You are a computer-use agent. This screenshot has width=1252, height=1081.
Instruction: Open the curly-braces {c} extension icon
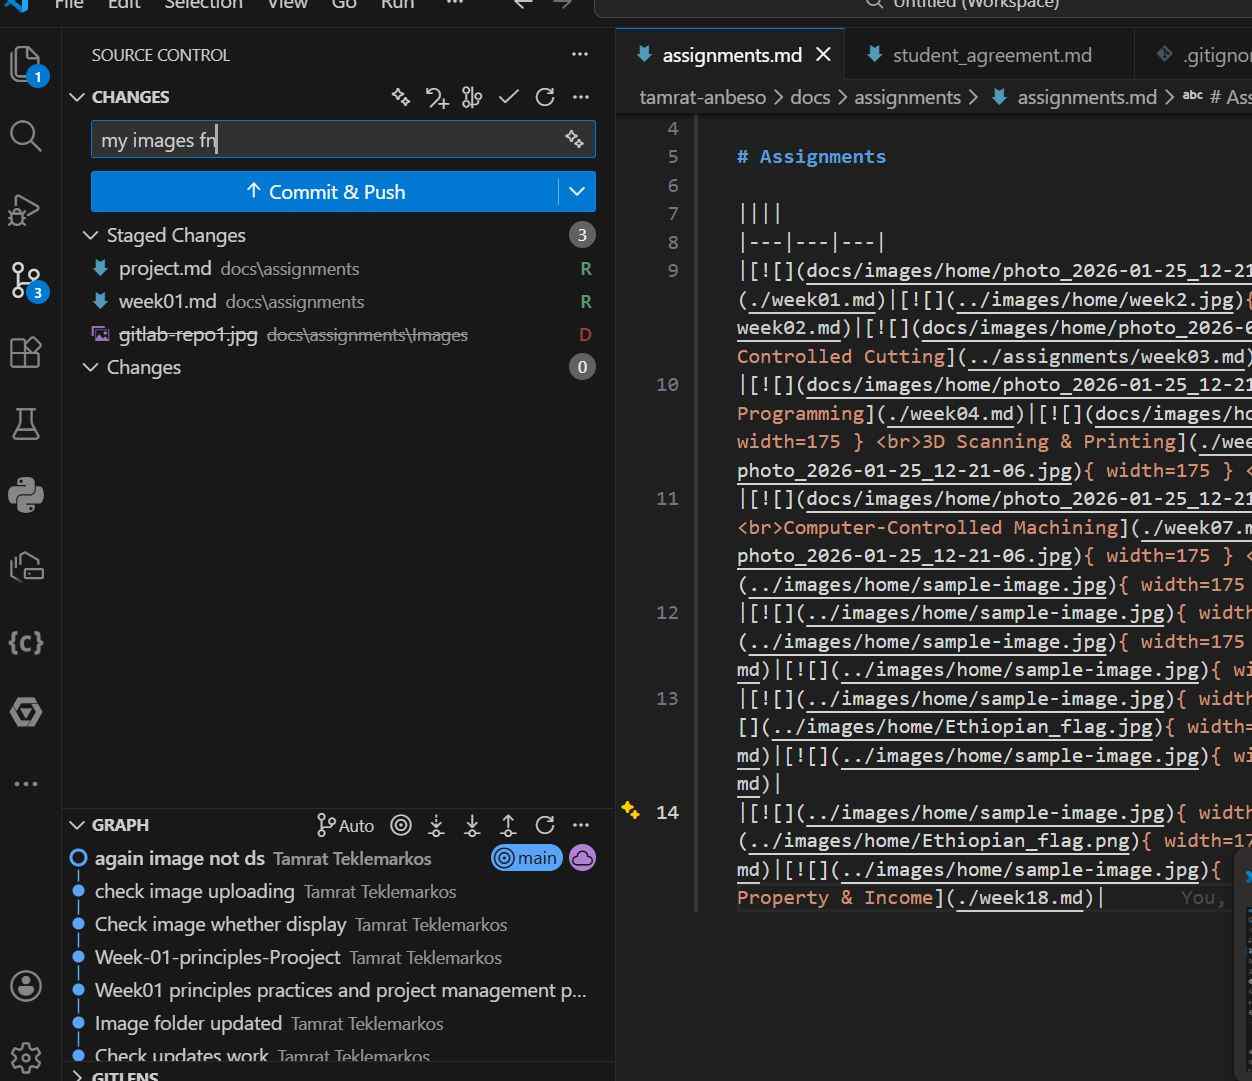(x=26, y=641)
